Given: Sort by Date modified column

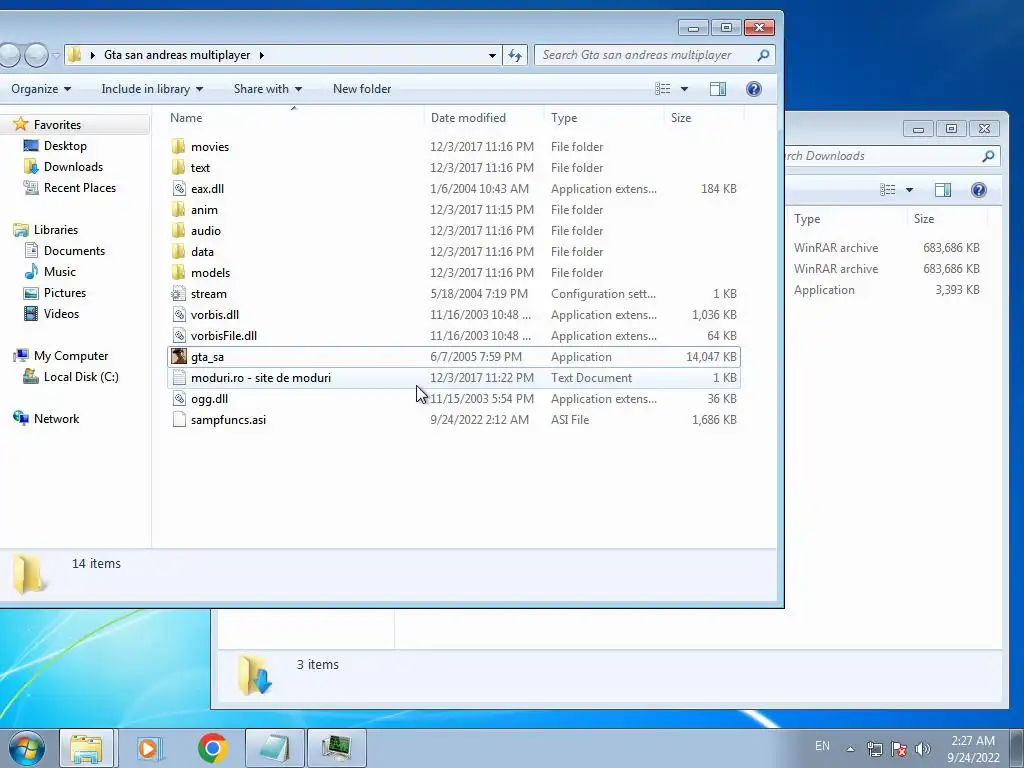Looking at the screenshot, I should 468,118.
